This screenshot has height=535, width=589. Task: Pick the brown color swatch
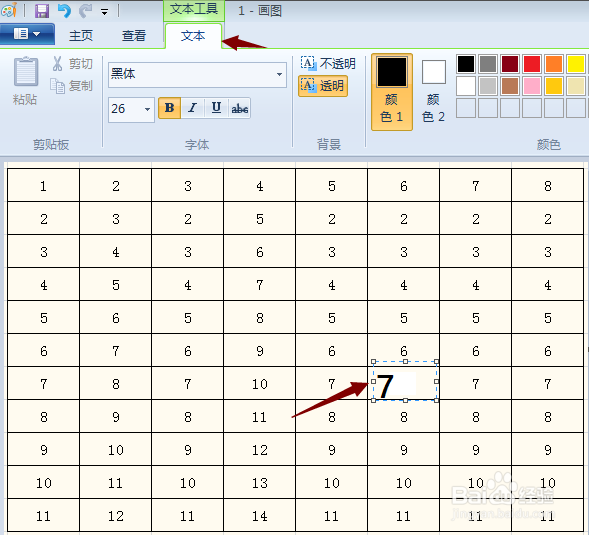pyautogui.click(x=510, y=86)
